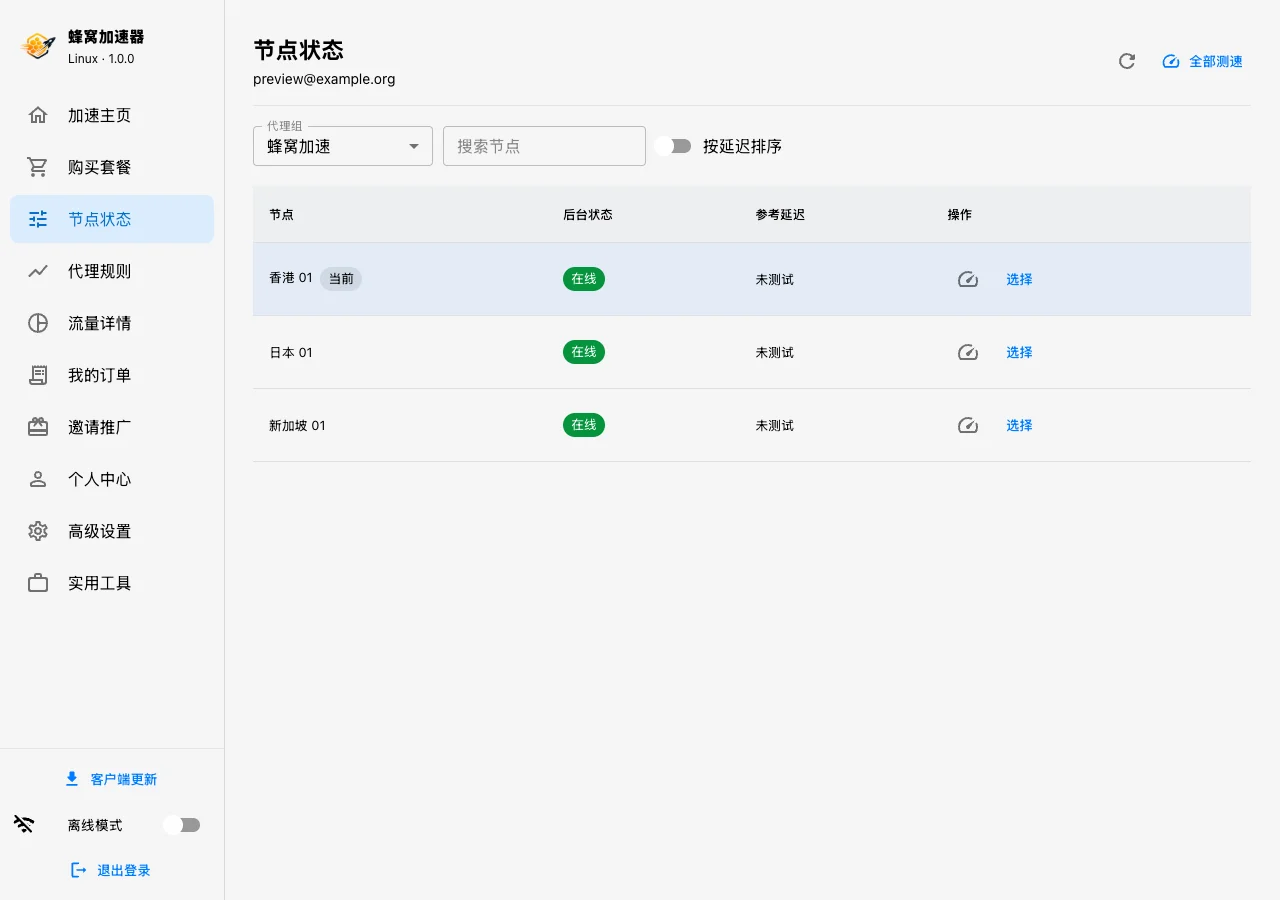The image size is (1280, 900).
Task: Test speed of 新加坡 01 node
Action: 967,425
